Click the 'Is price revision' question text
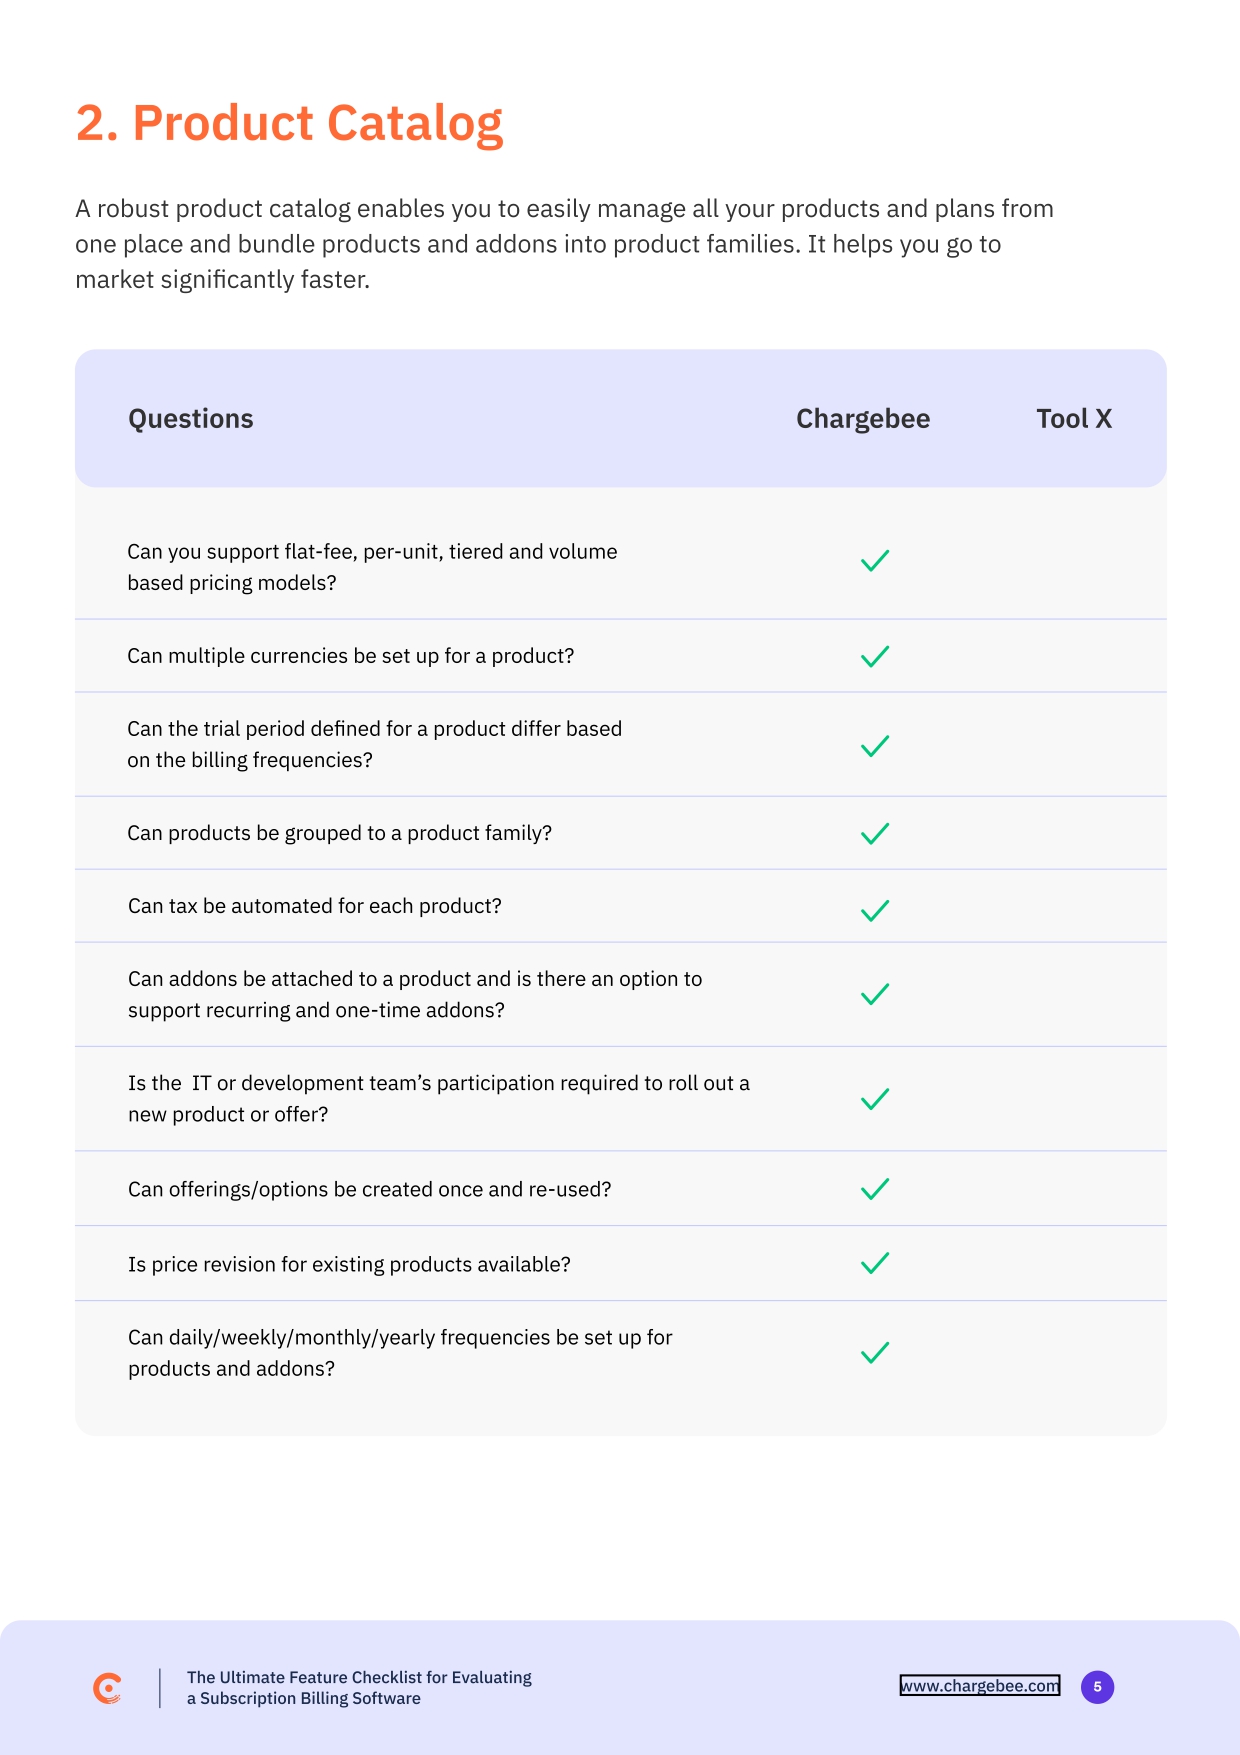 point(349,1265)
